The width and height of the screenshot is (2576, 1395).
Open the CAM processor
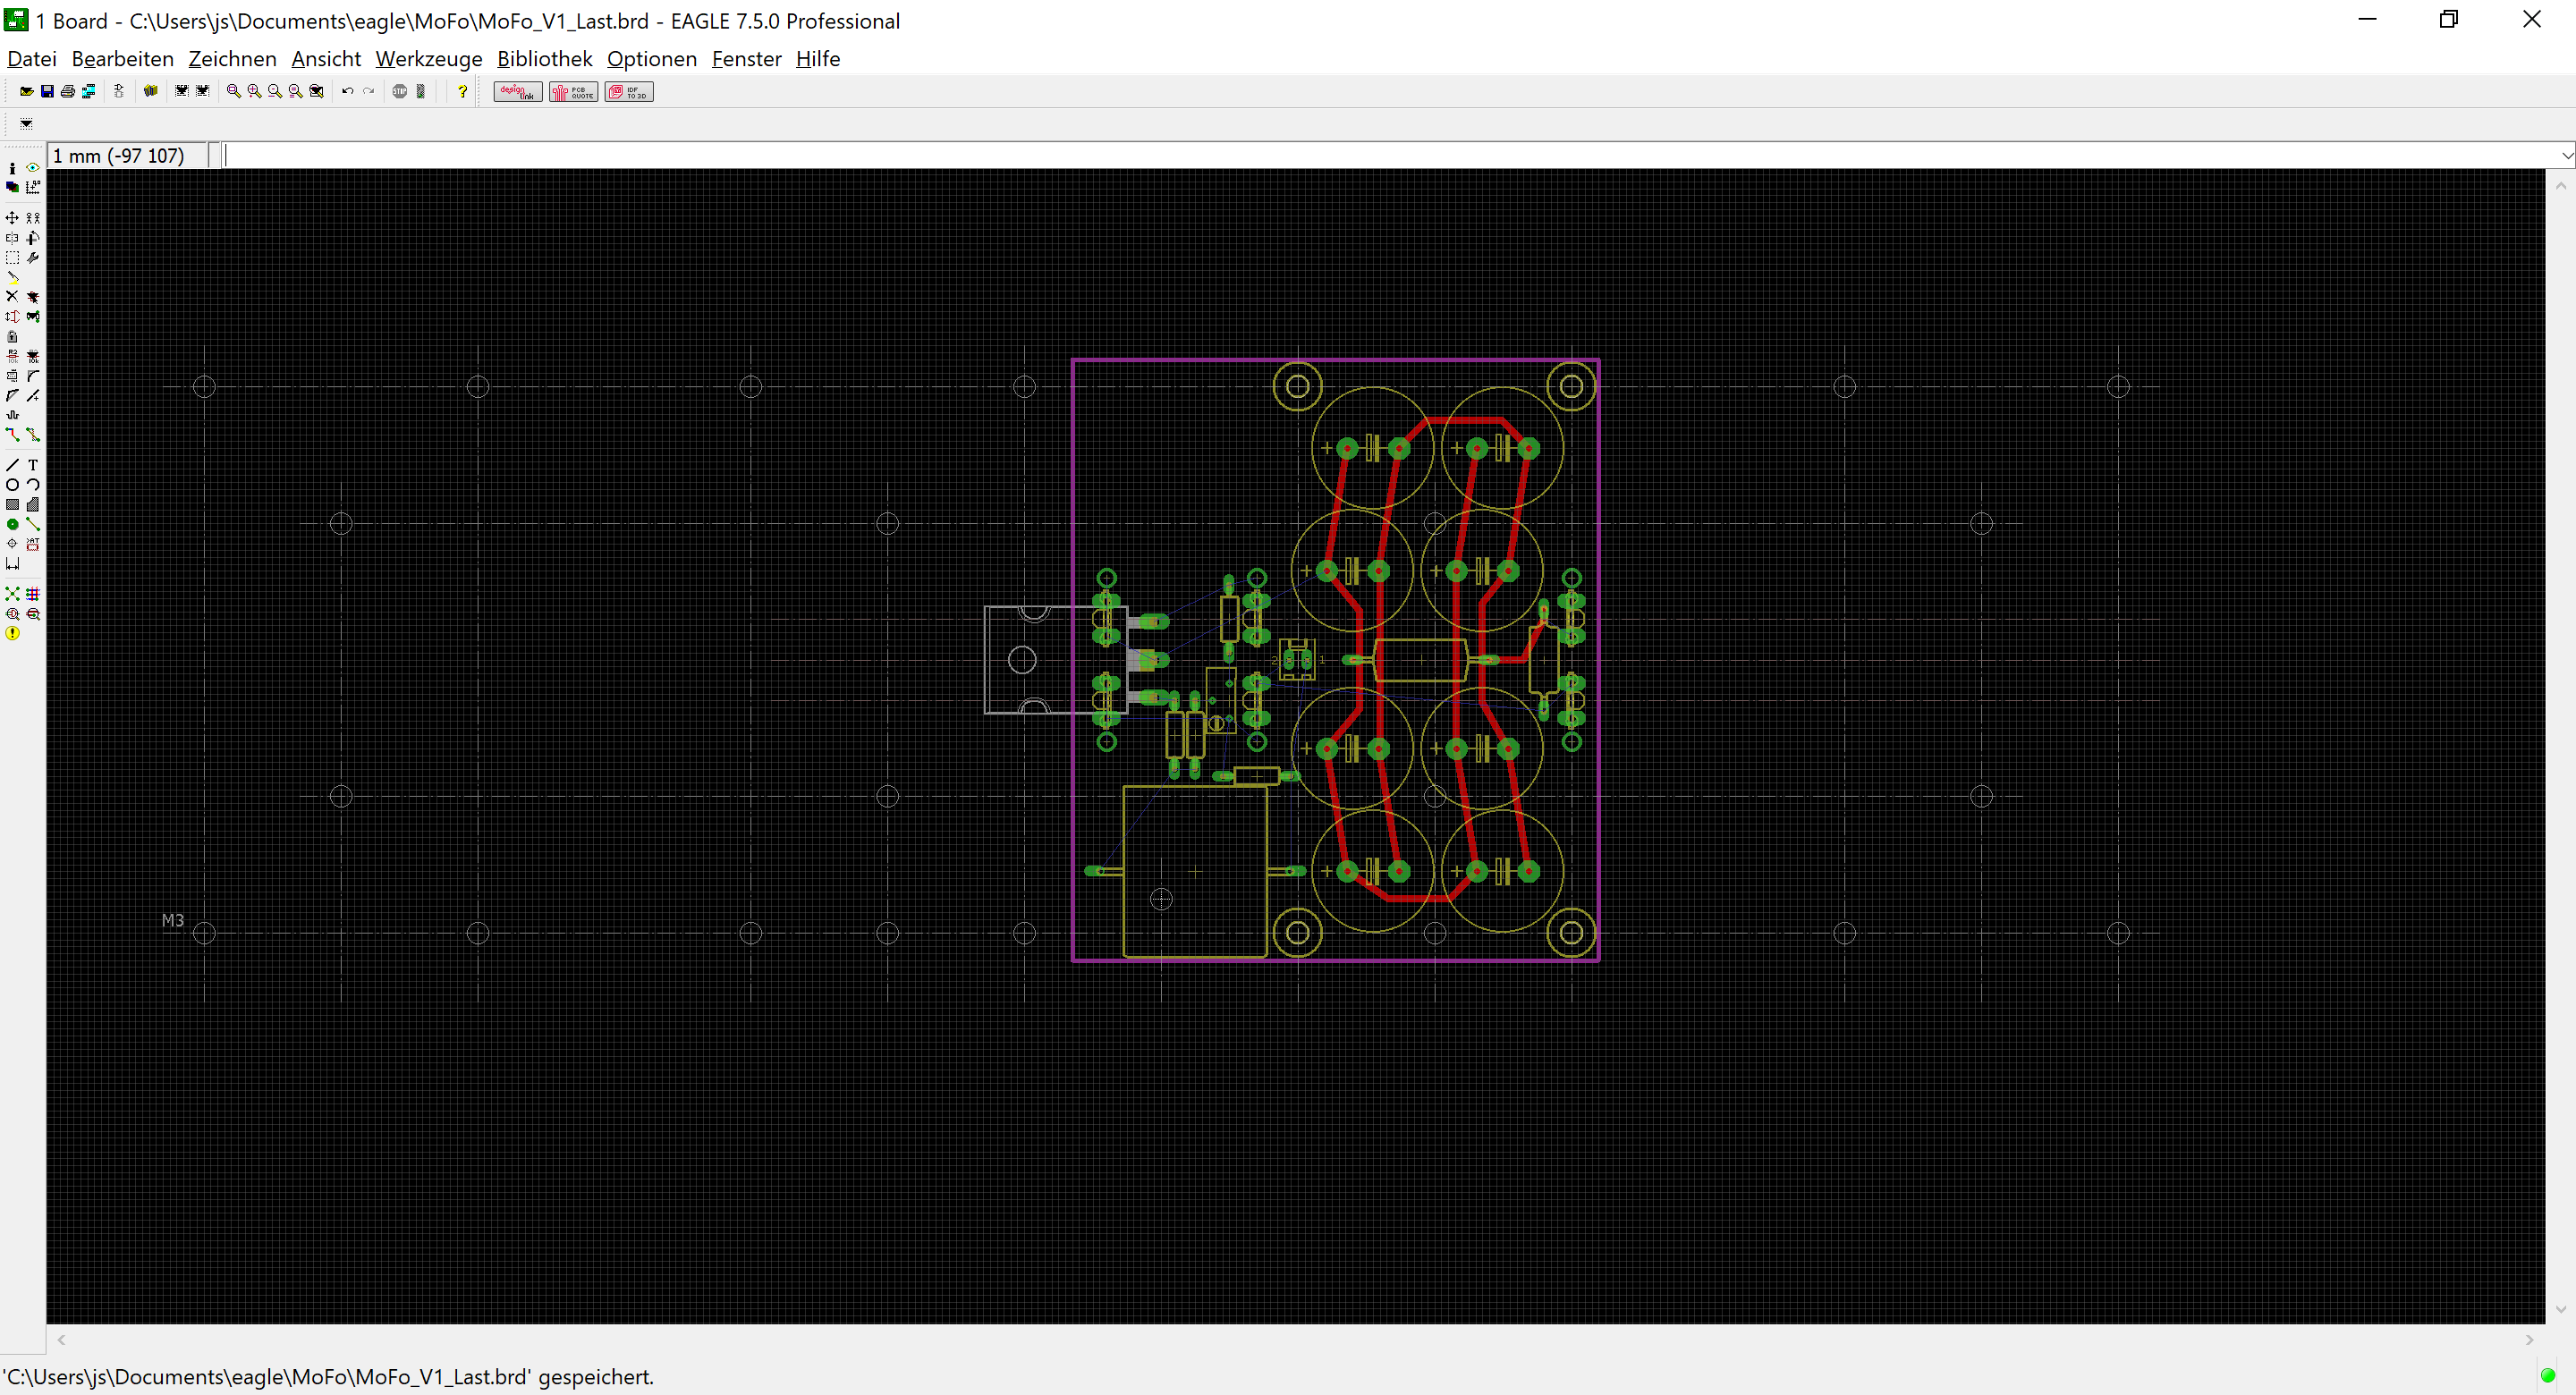click(89, 91)
